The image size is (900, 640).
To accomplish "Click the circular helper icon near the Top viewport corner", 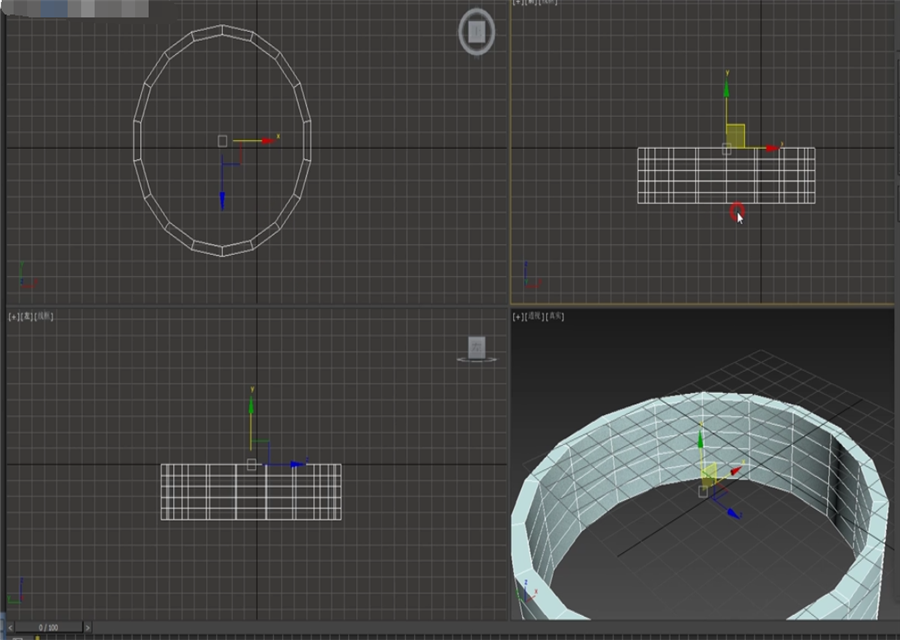I will pyautogui.click(x=475, y=31).
